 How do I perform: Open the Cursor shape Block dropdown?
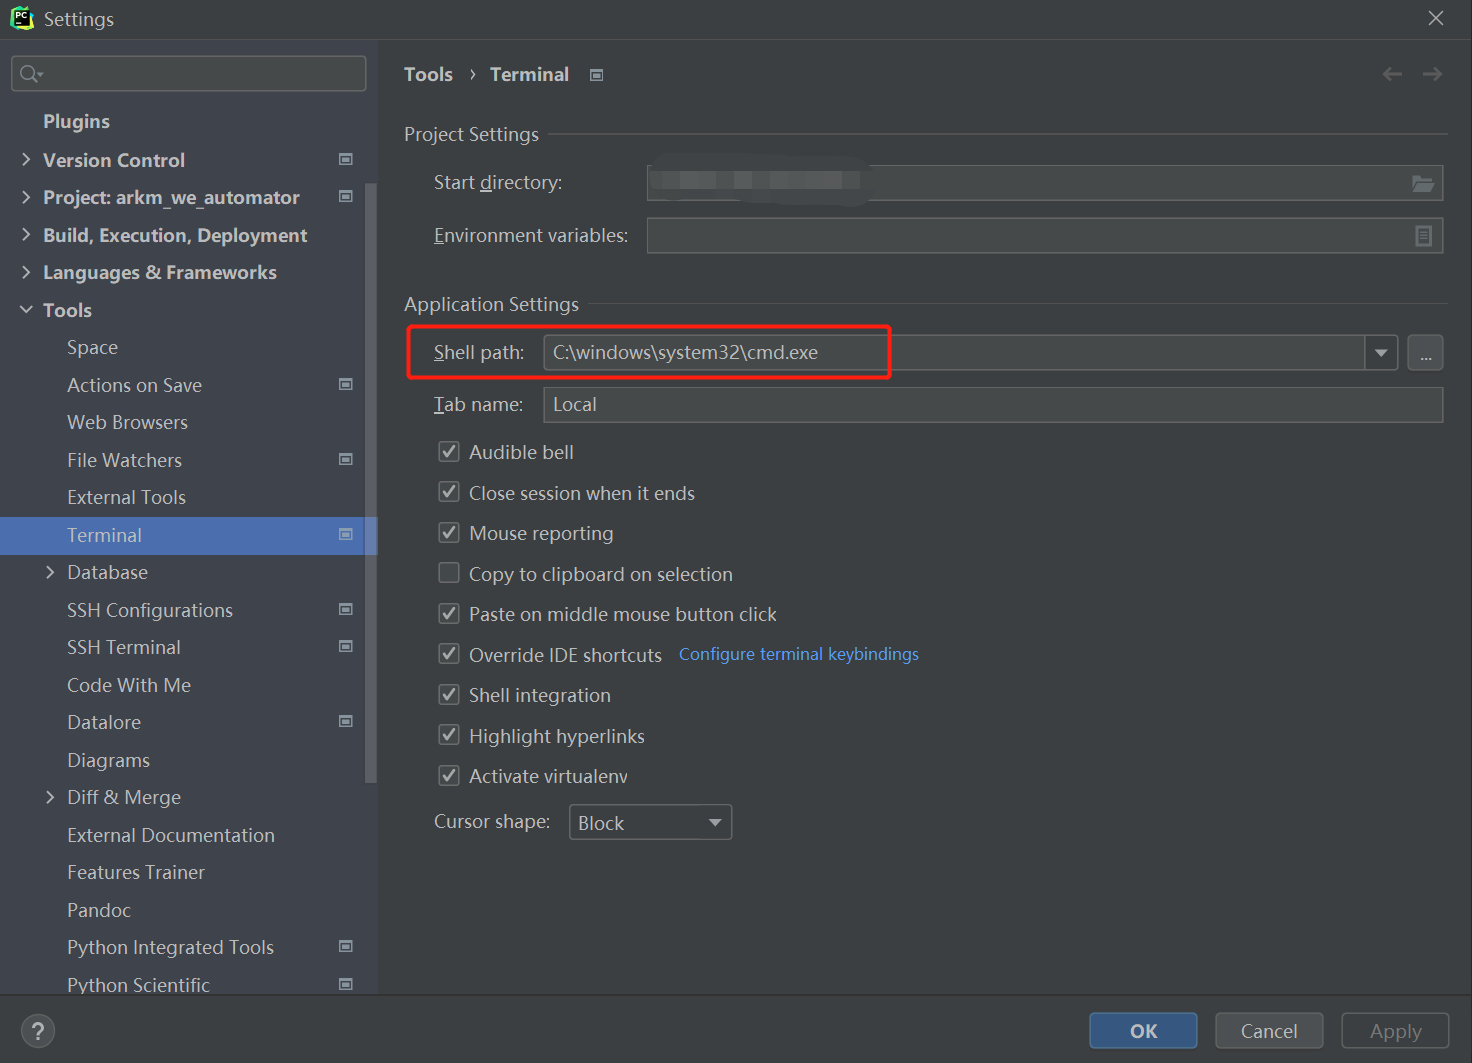(x=650, y=822)
